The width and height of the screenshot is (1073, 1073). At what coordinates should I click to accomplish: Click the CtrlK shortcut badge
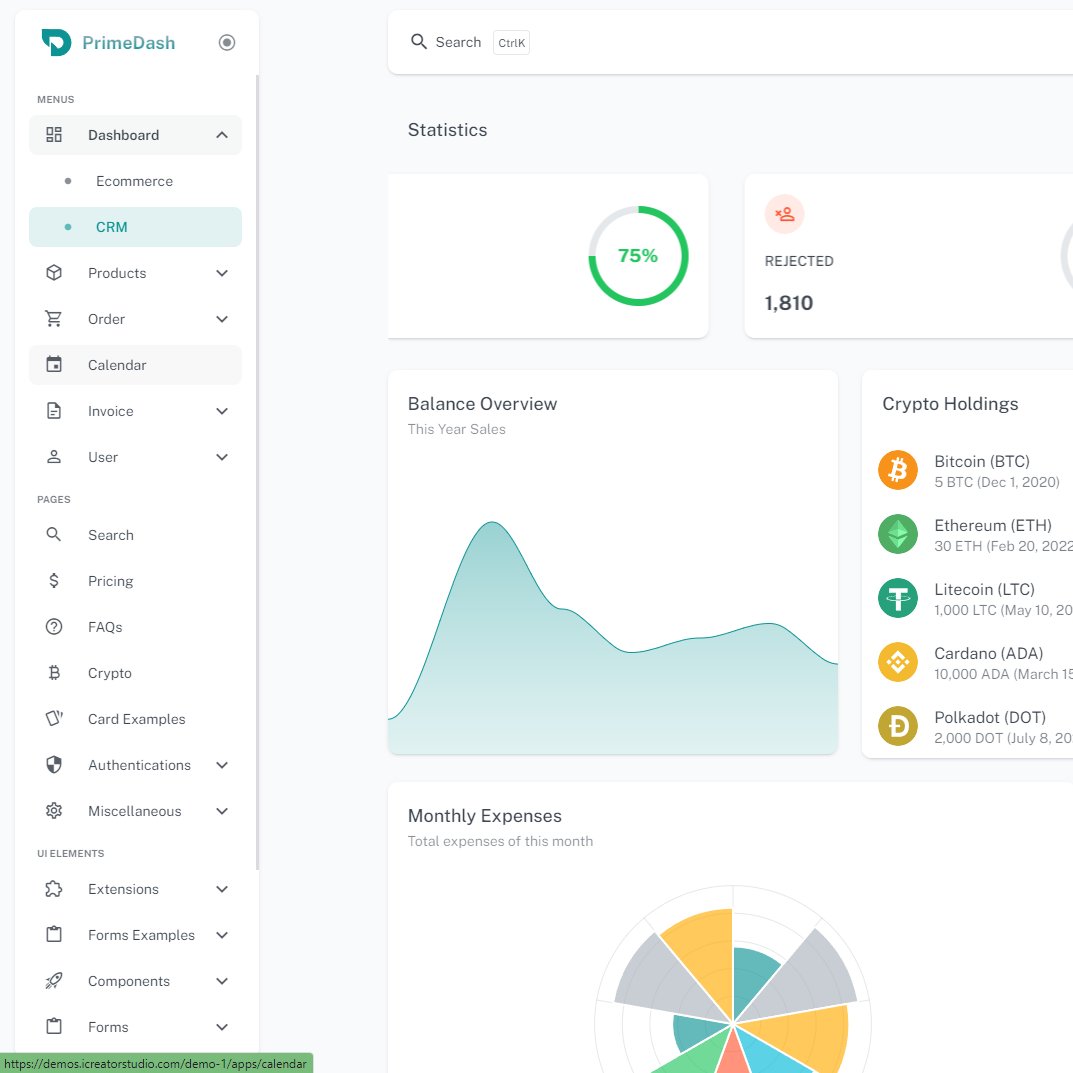coord(511,42)
